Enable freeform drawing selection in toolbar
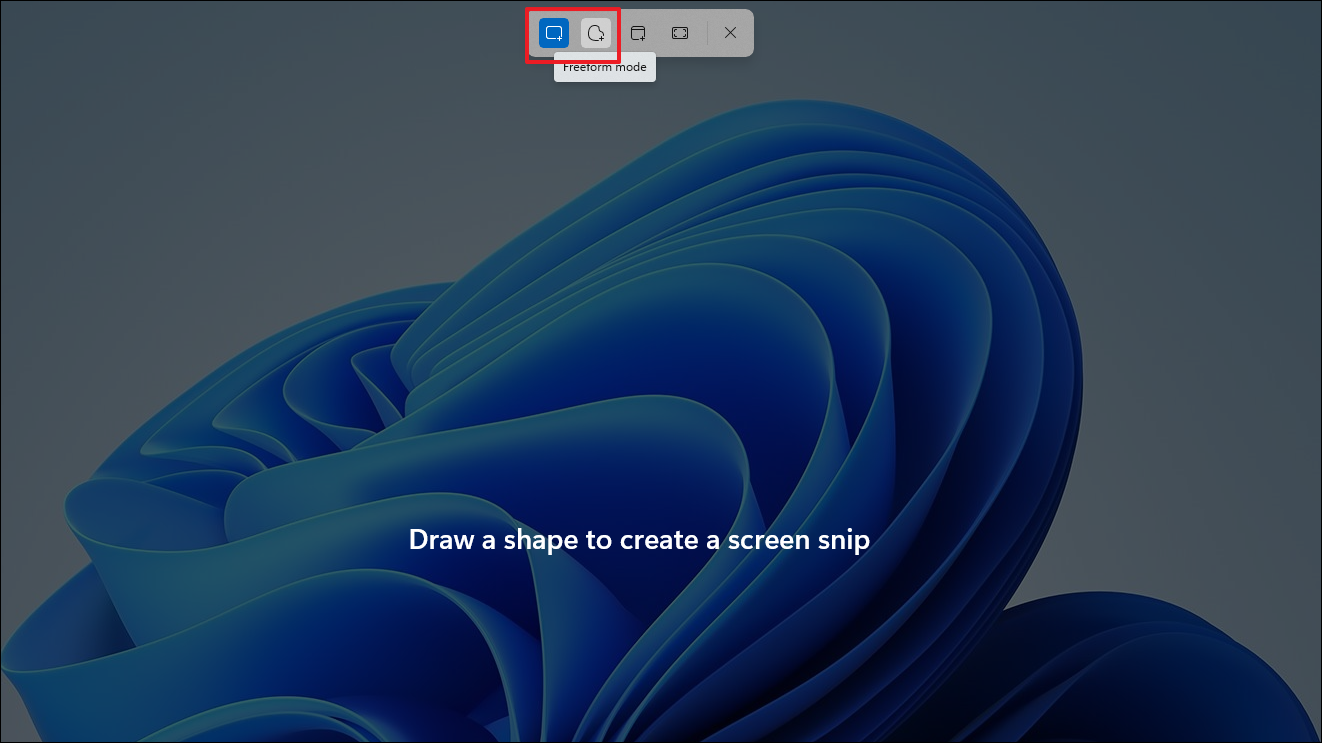Image resolution: width=1322 pixels, height=743 pixels. coord(596,33)
